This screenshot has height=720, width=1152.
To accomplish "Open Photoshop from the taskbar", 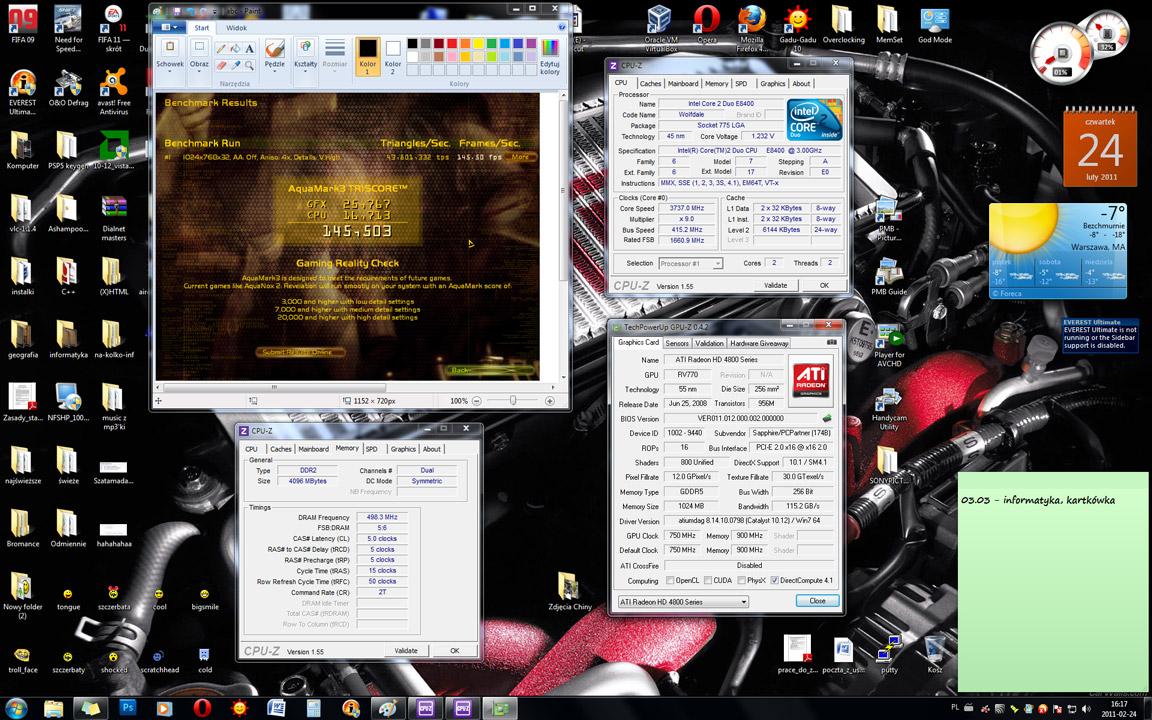I will tap(127, 708).
